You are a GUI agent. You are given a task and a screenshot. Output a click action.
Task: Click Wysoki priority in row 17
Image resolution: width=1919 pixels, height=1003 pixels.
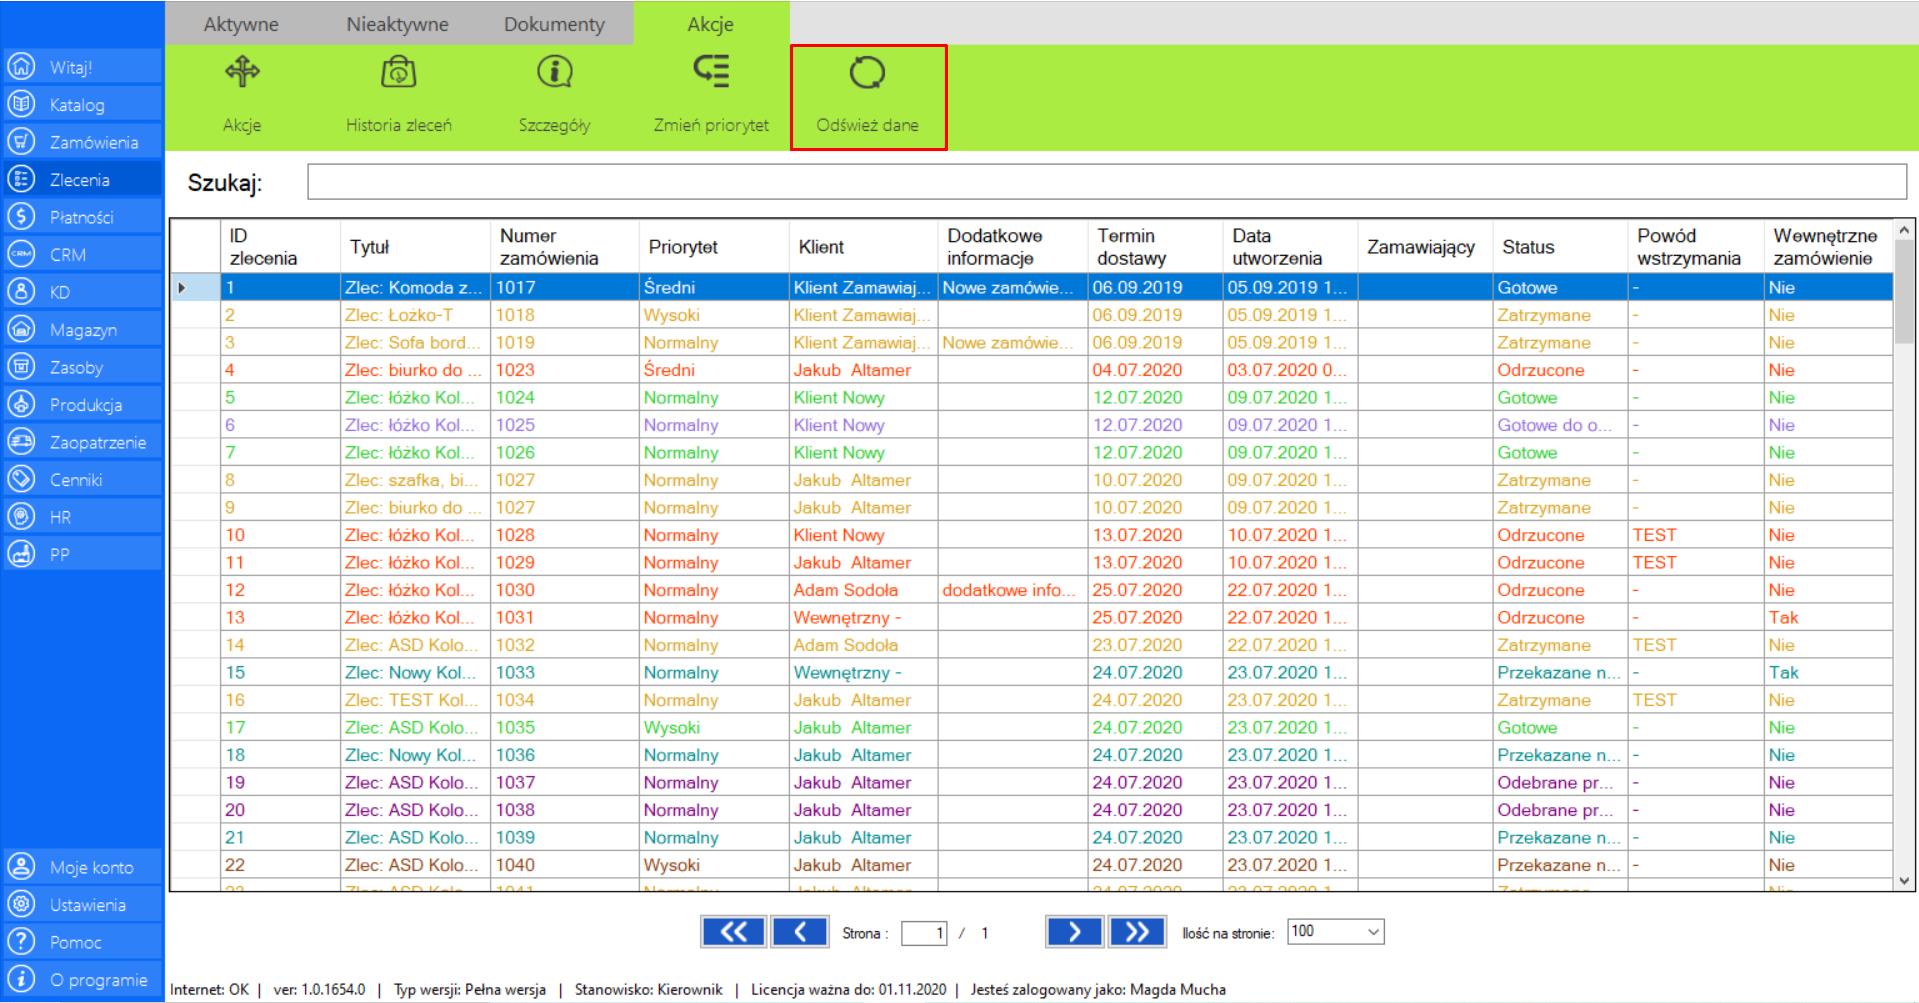[714, 727]
